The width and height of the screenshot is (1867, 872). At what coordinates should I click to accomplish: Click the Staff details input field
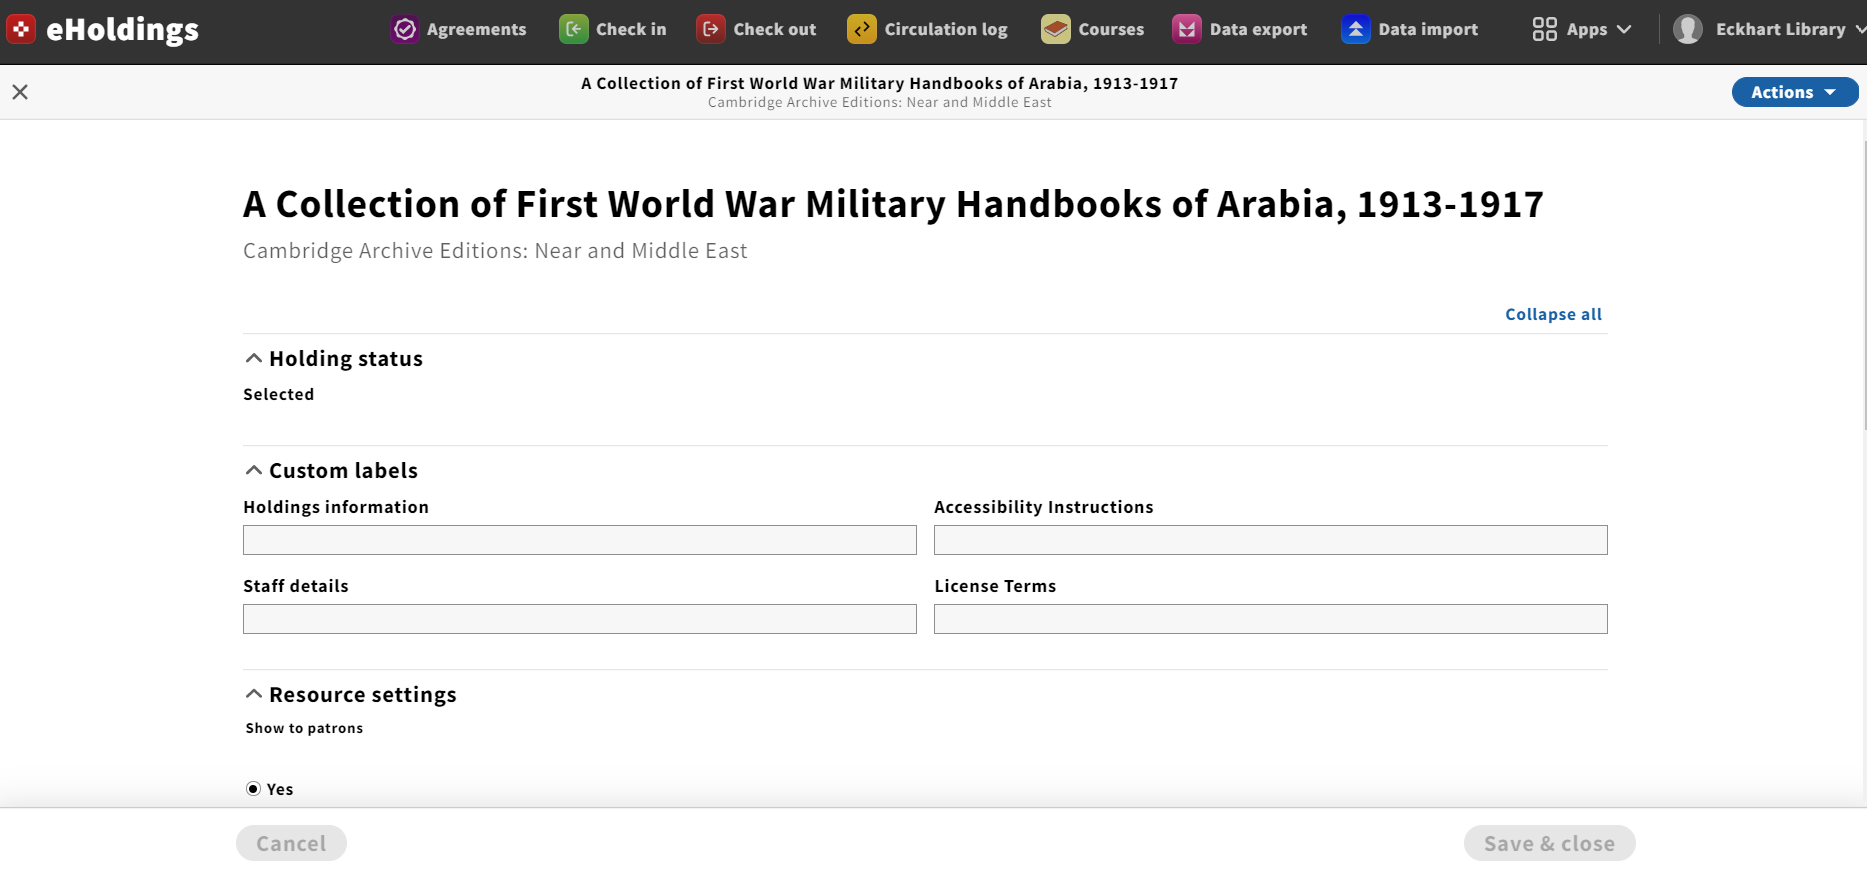tap(580, 619)
